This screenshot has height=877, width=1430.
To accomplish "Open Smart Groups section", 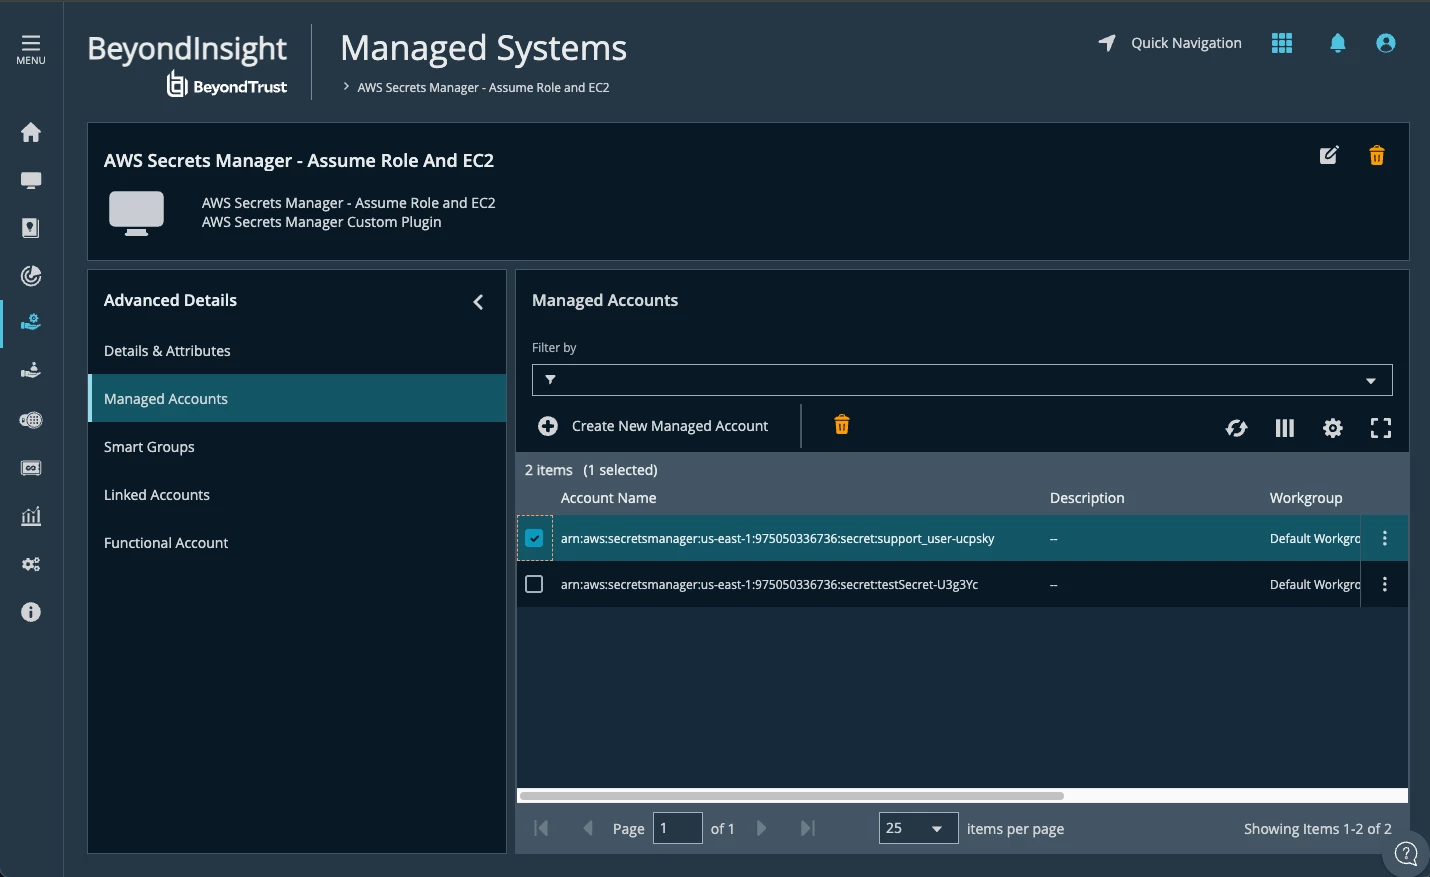I will coord(297,447).
